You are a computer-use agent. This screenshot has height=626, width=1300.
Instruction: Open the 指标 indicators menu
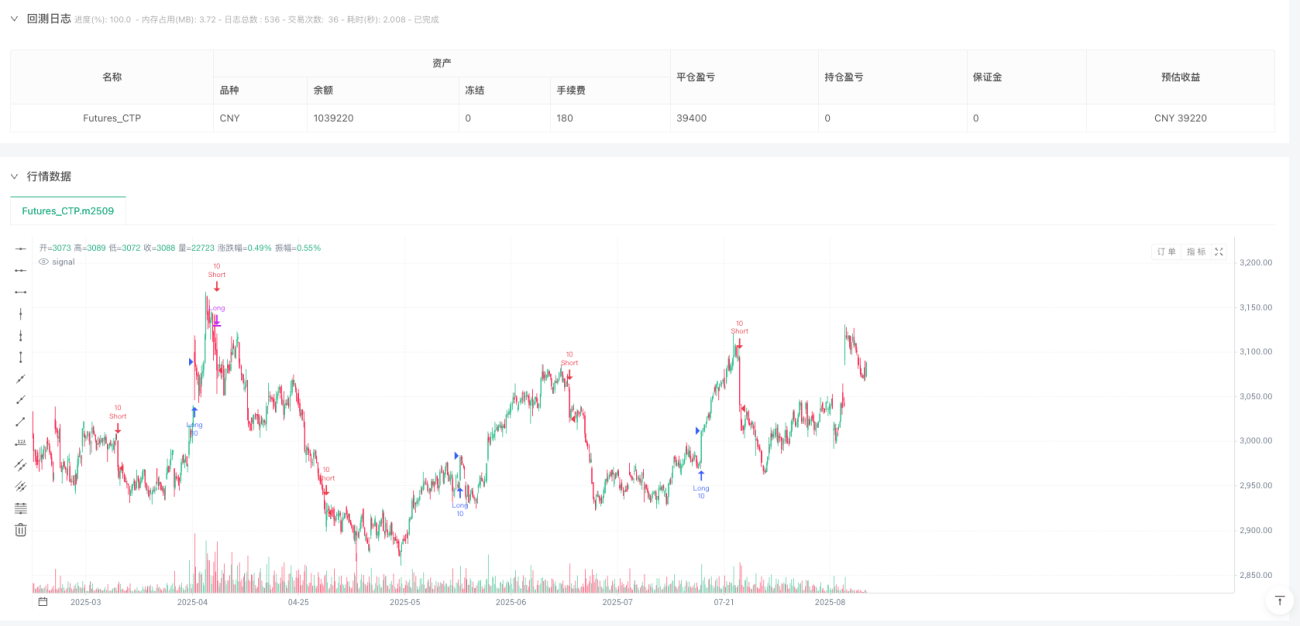pos(1196,252)
